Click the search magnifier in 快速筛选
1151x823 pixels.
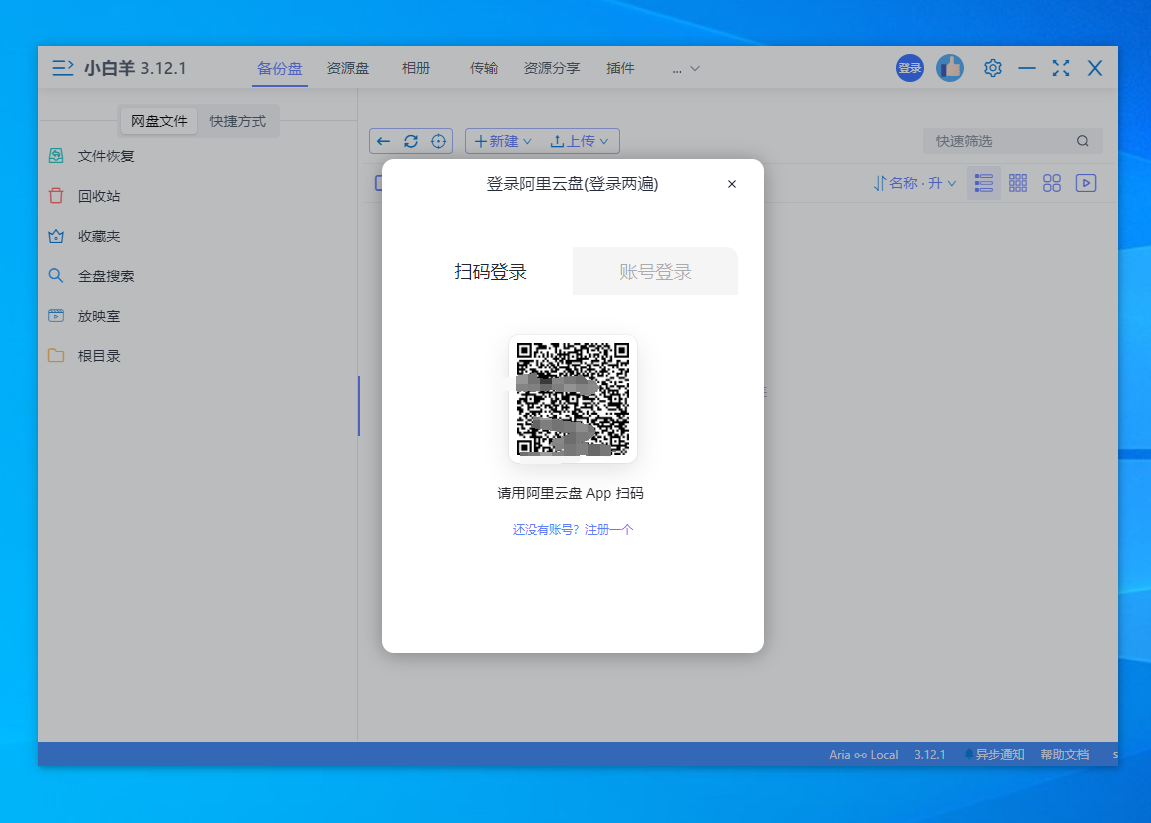pos(1083,141)
